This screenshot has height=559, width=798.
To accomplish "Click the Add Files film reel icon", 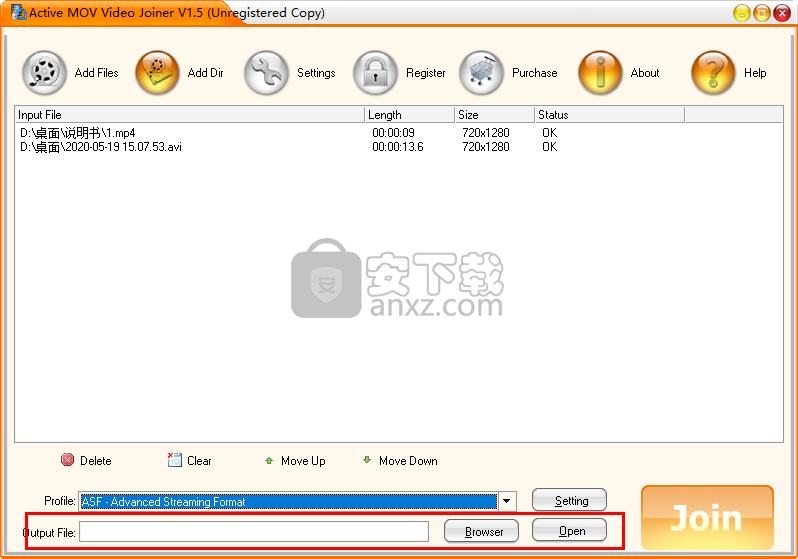I will click(45, 73).
